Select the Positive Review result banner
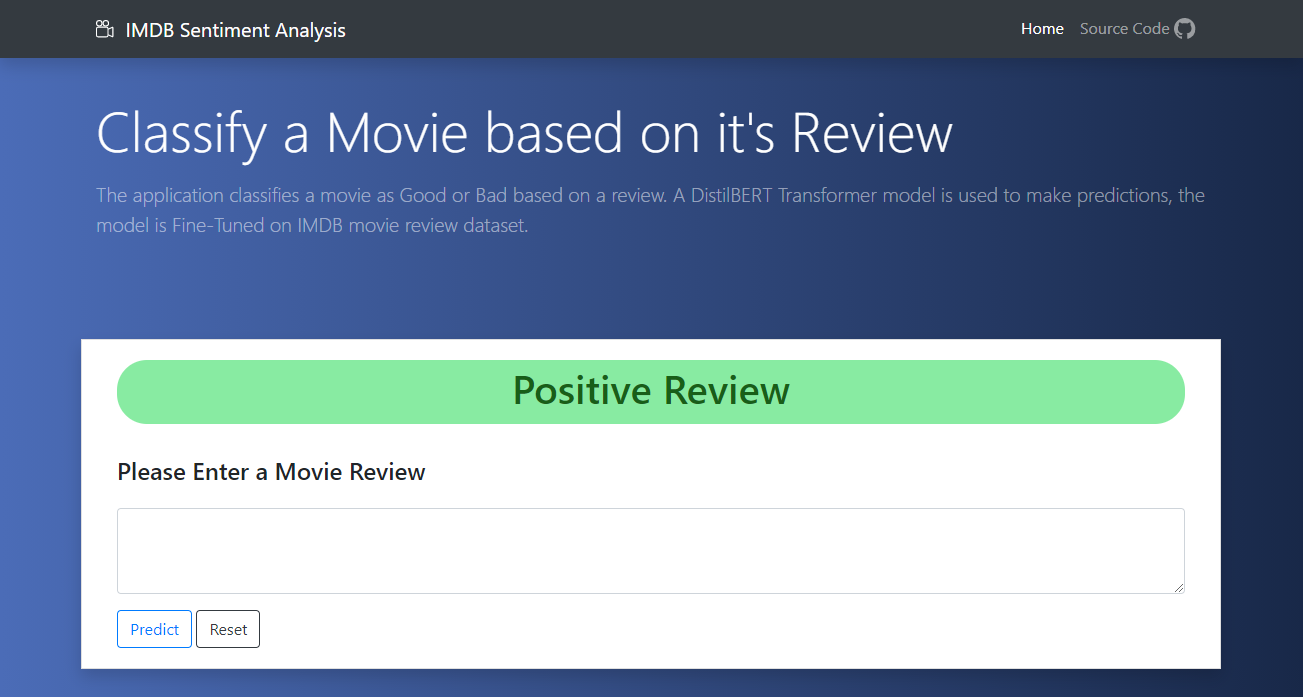This screenshot has height=697, width=1303. tap(651, 391)
